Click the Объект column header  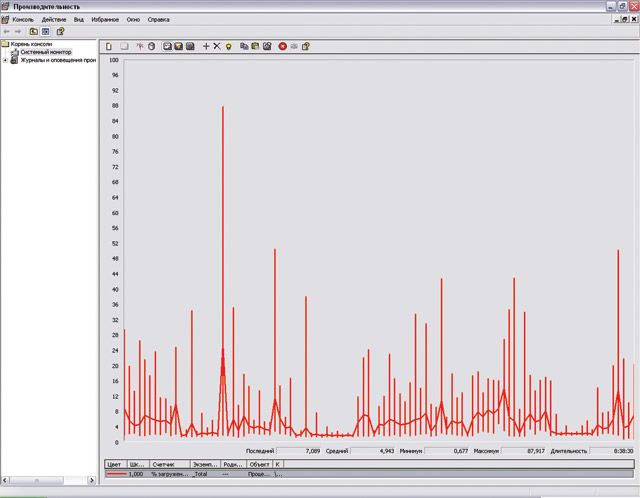coord(259,465)
